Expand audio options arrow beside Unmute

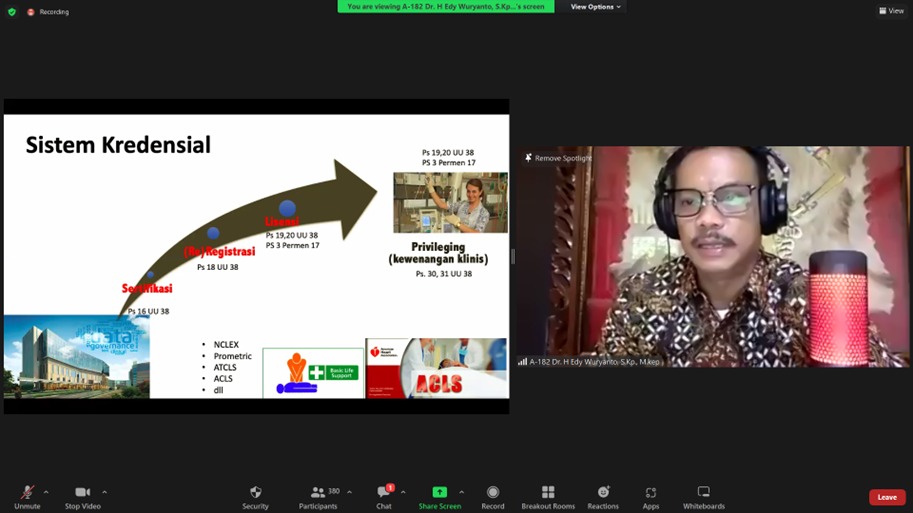46,492
